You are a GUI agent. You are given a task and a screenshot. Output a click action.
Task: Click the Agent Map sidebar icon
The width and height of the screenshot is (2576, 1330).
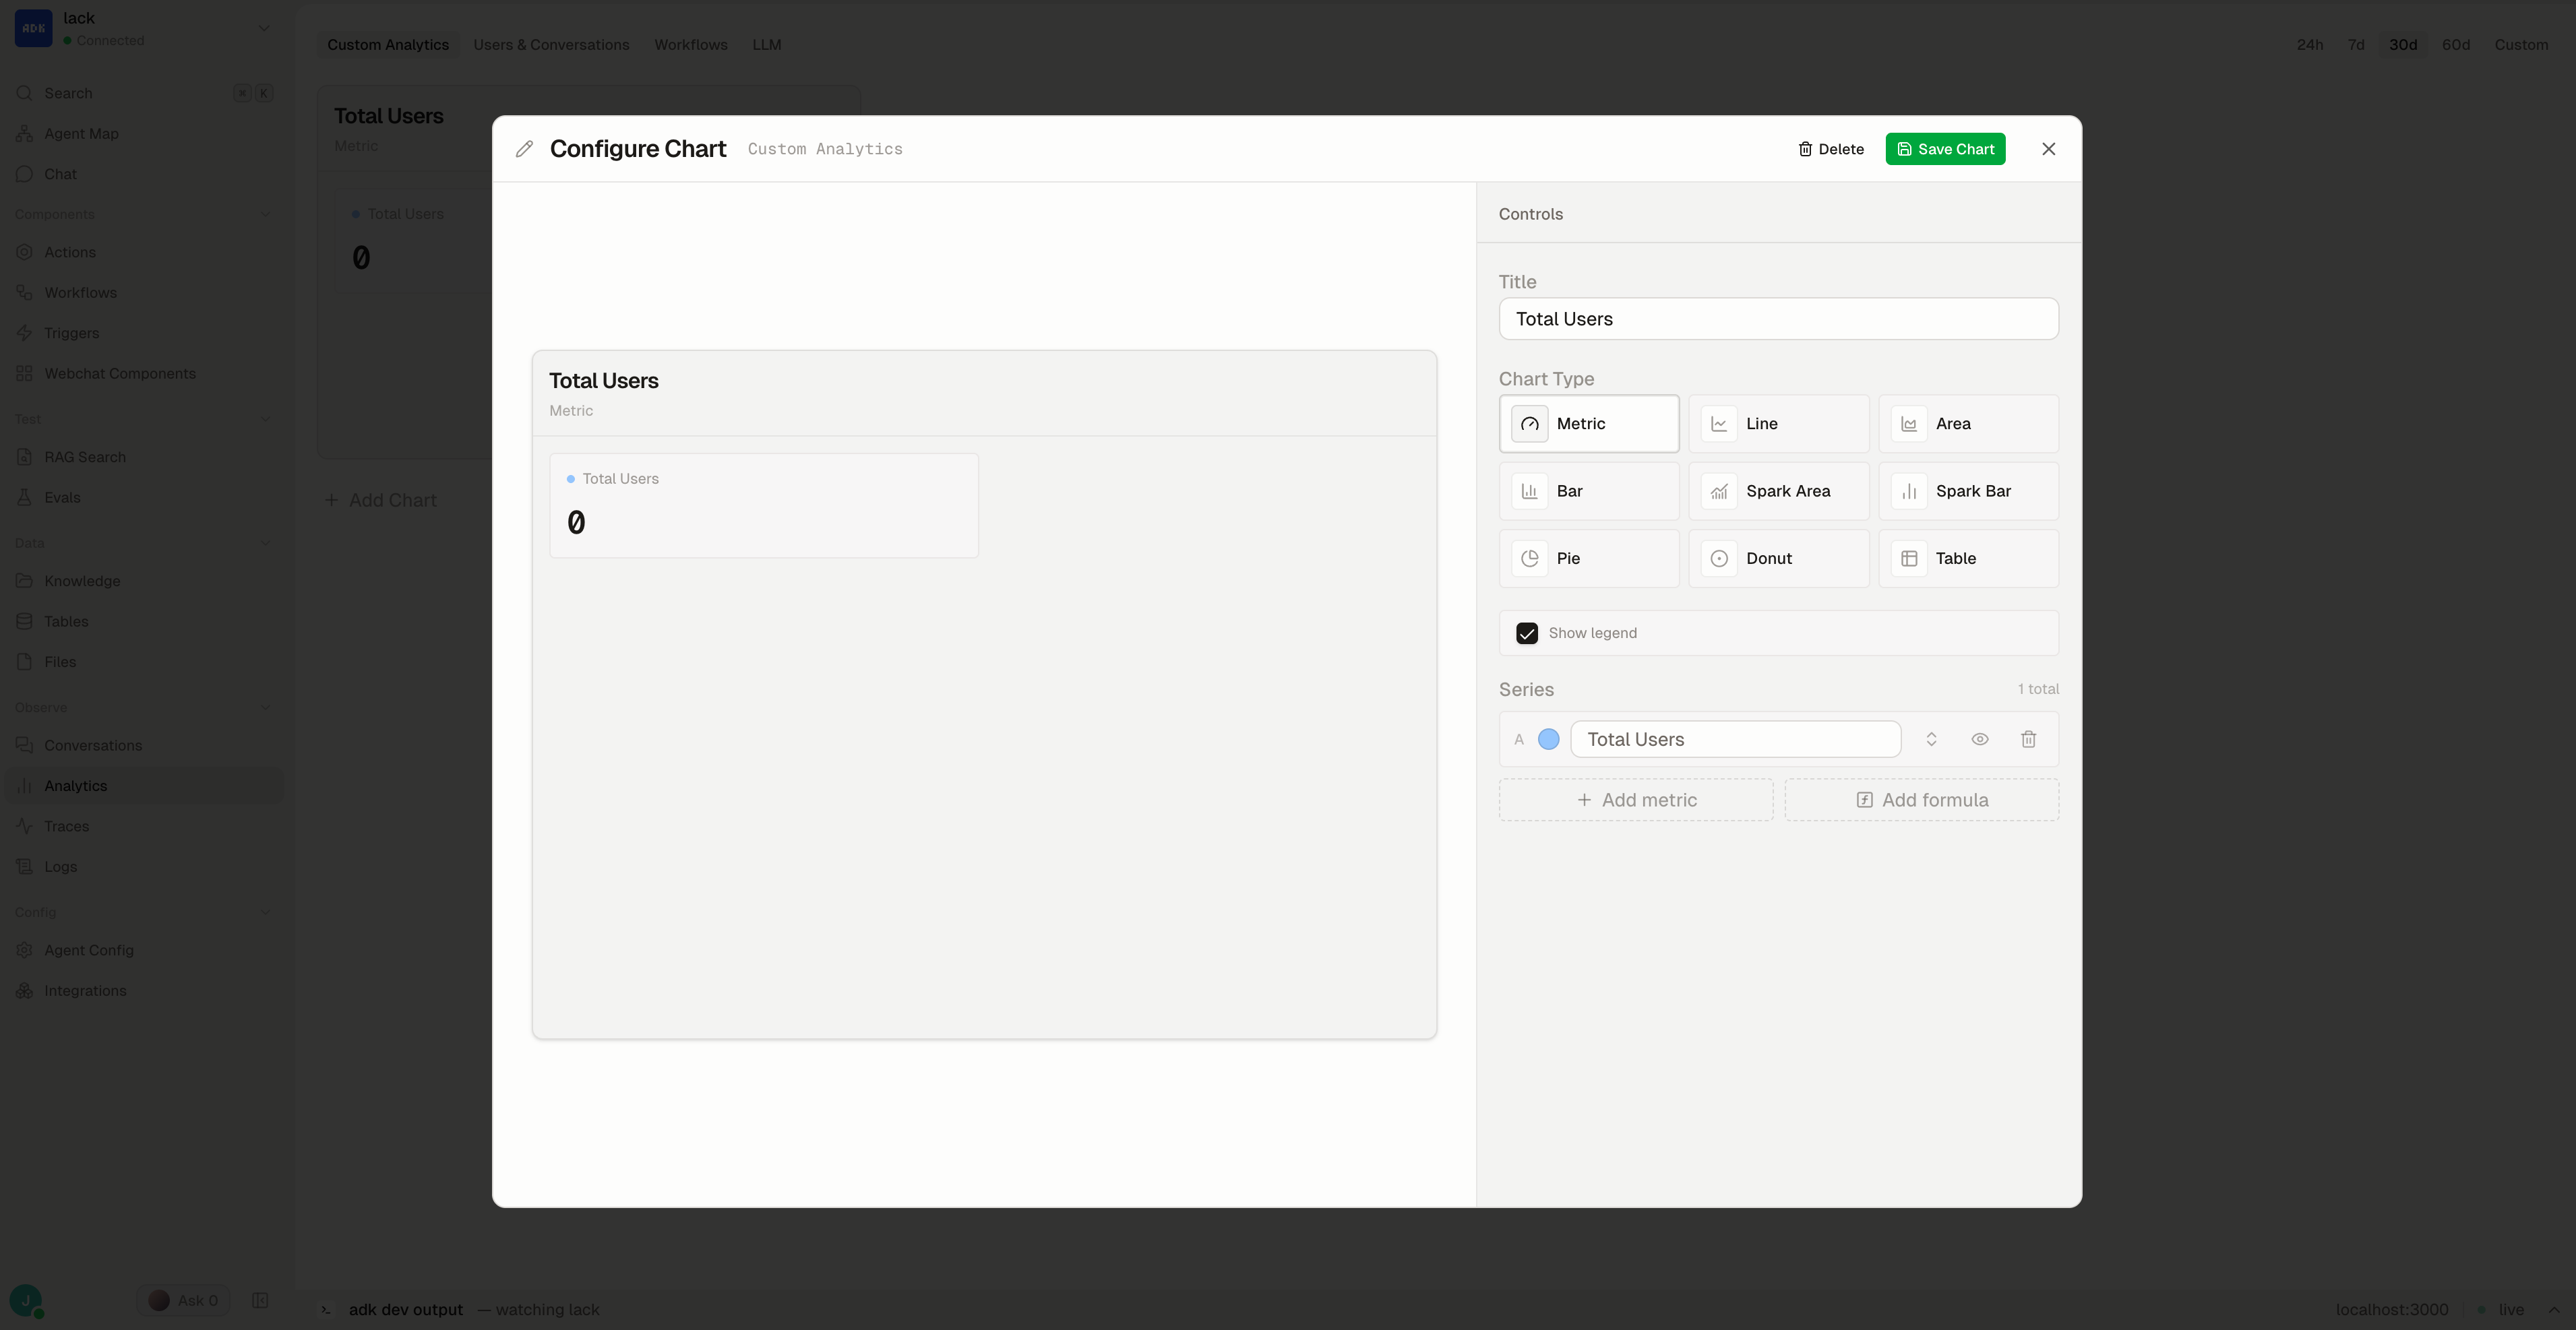[x=24, y=133]
